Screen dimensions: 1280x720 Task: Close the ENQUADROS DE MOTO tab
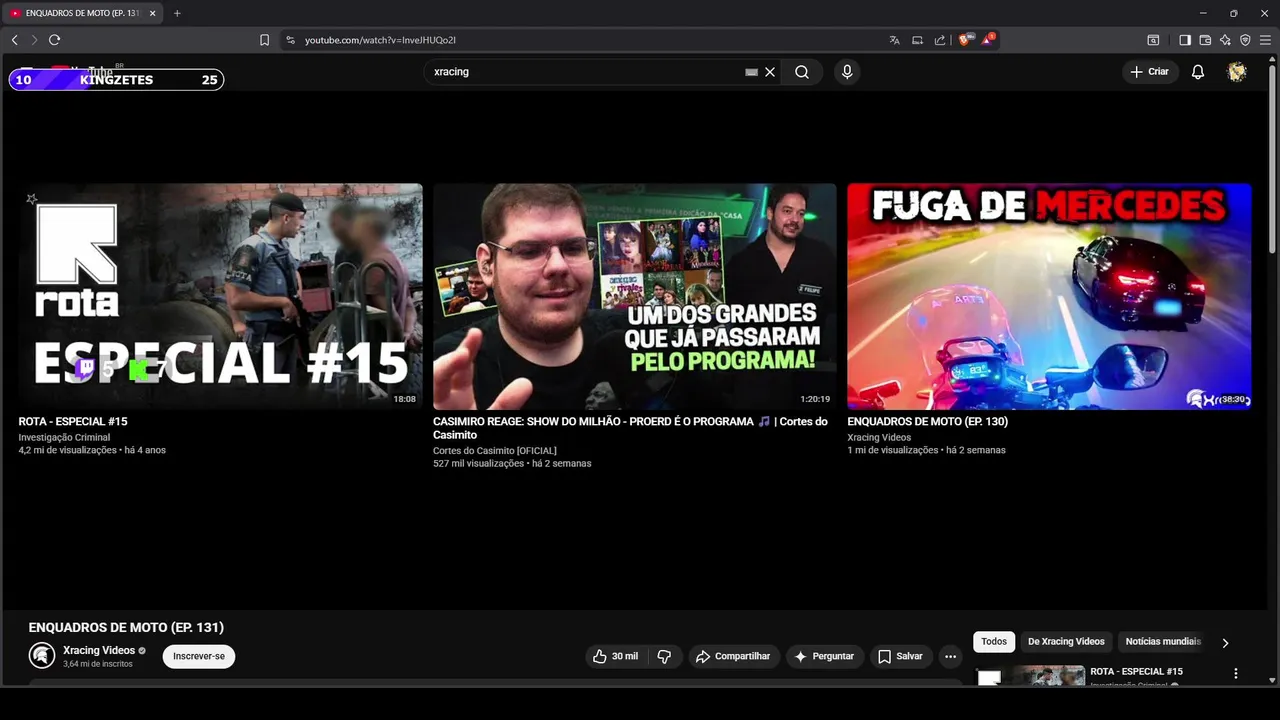[152, 13]
